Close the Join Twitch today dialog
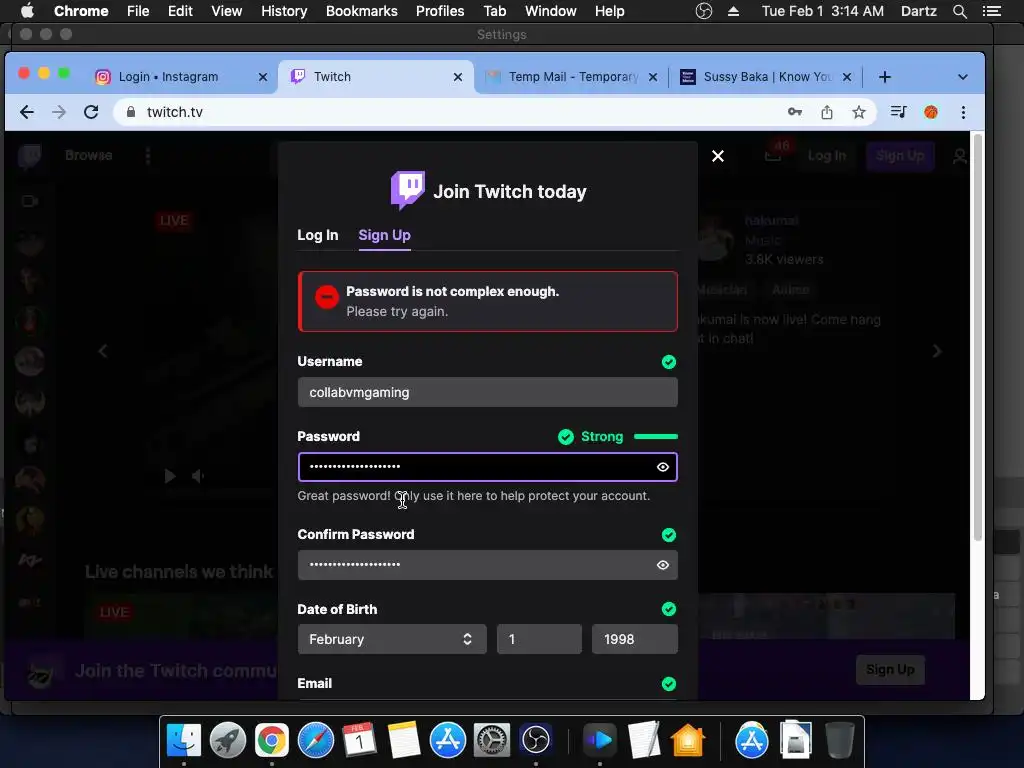 coord(718,156)
